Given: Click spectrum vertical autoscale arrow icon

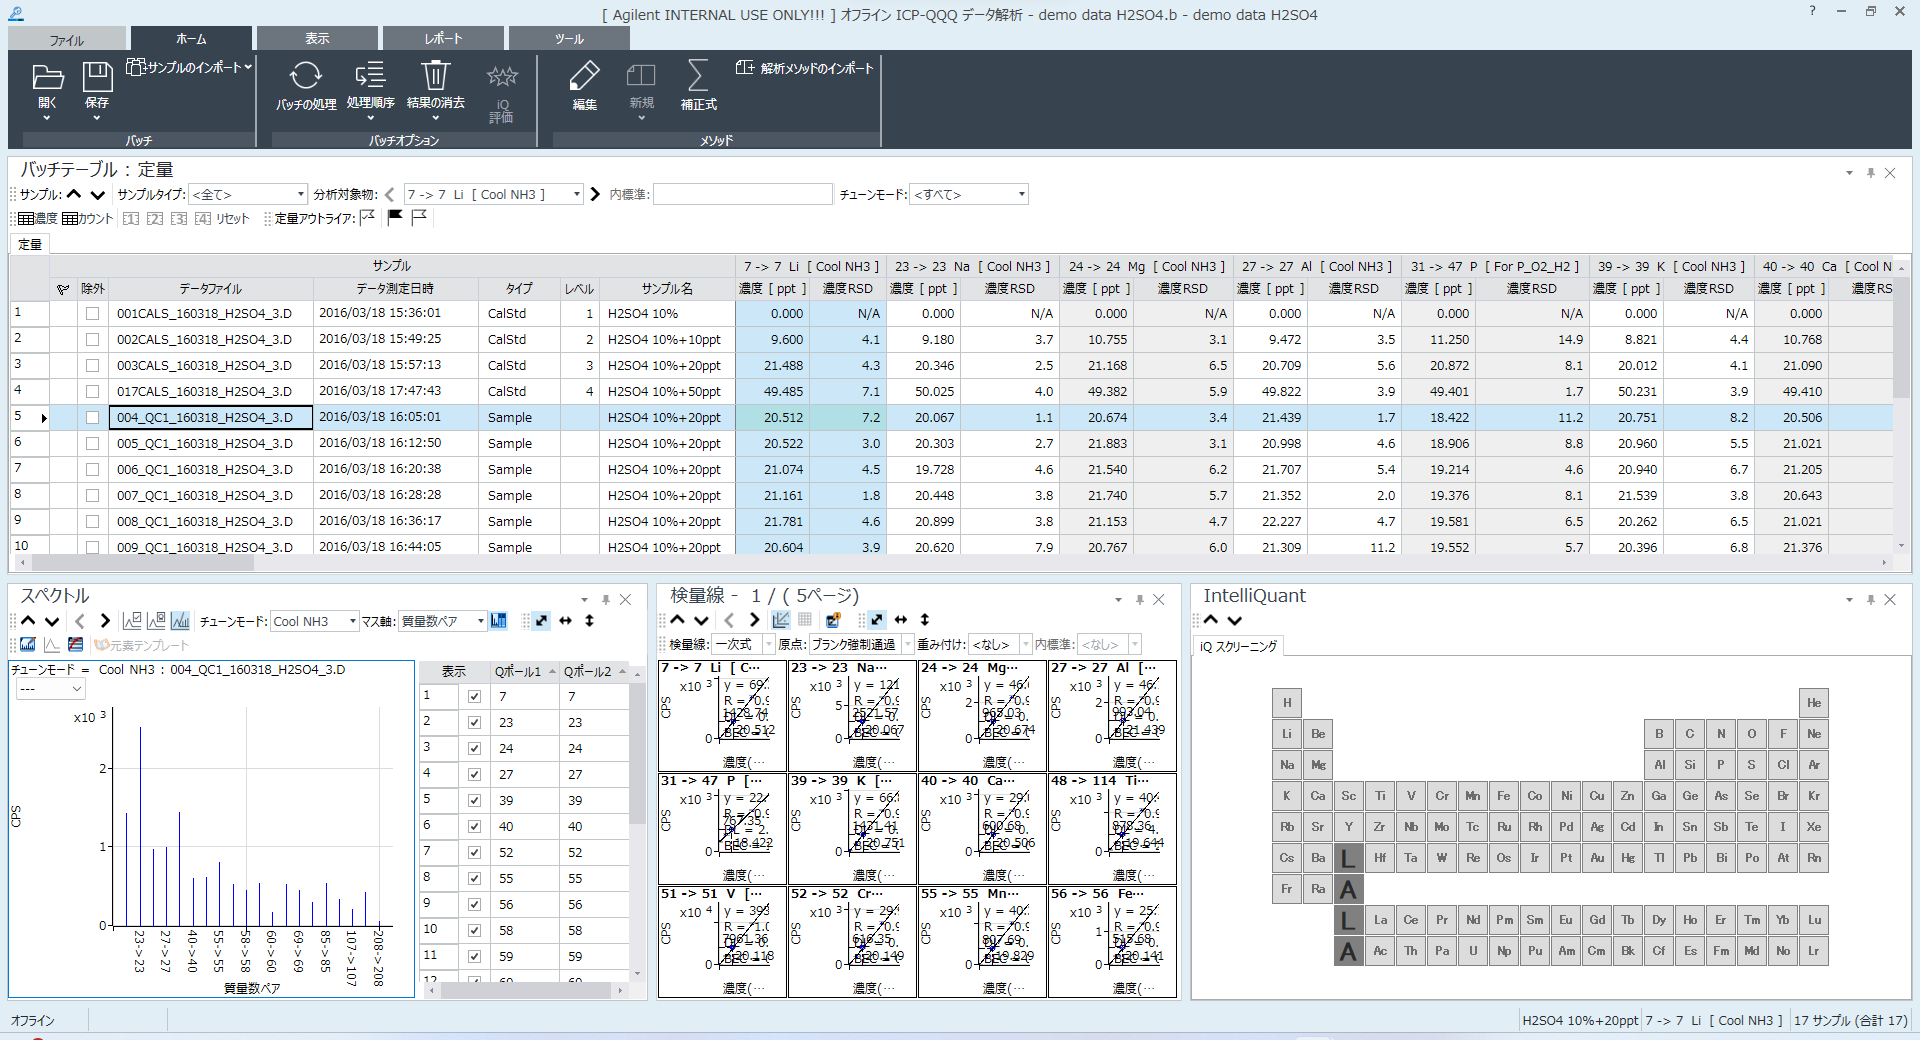Looking at the screenshot, I should pyautogui.click(x=589, y=621).
